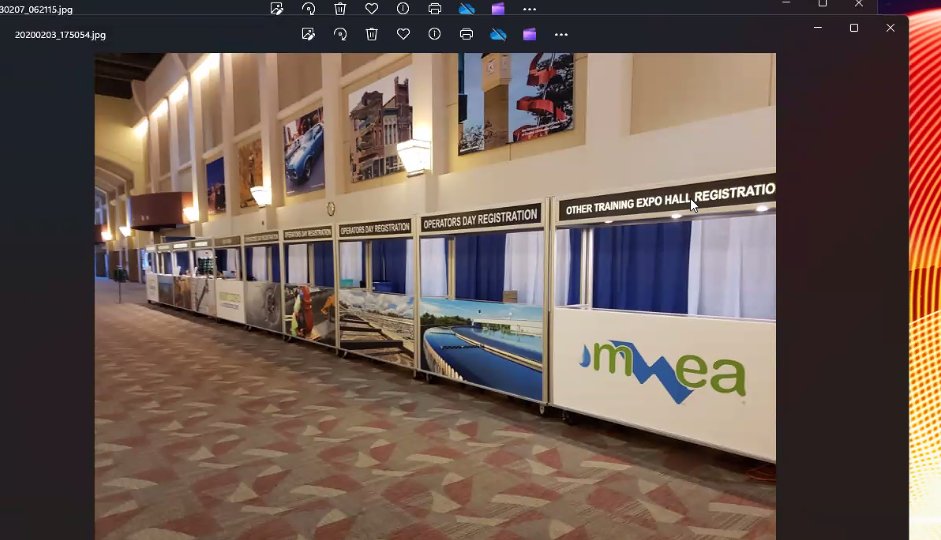Click the OneDrive cloud icon in front window
Screen dimensions: 941x540
coord(498,34)
